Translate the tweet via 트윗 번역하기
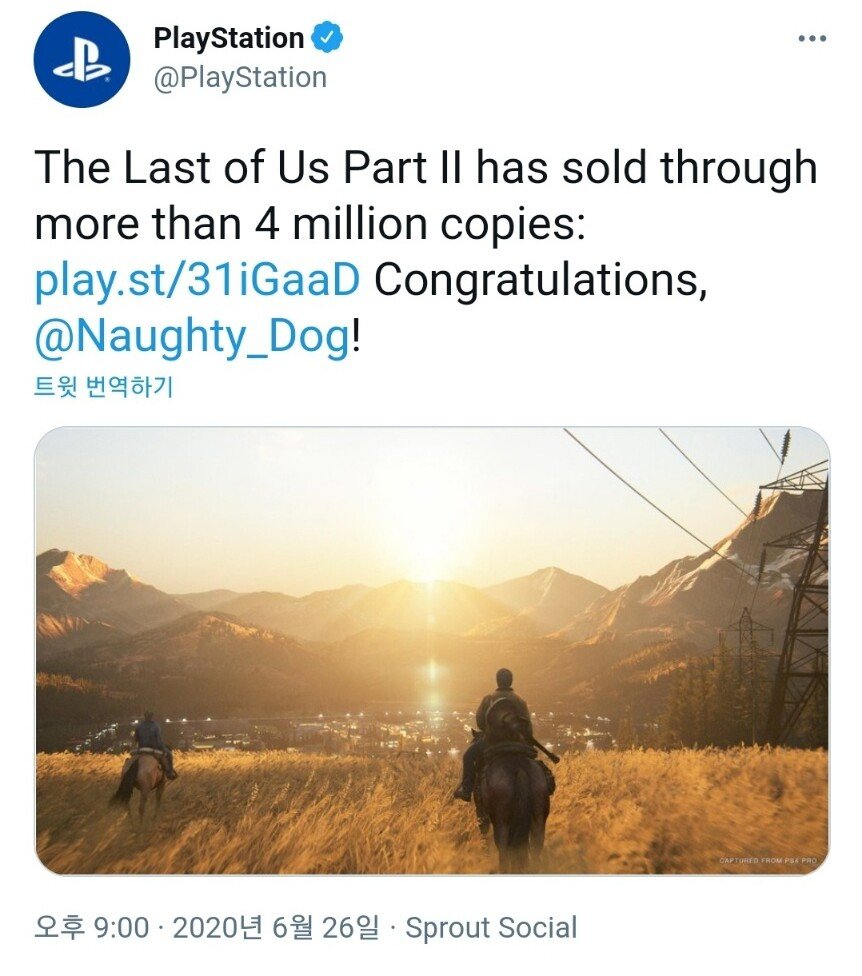This screenshot has width=862, height=976. point(104,387)
